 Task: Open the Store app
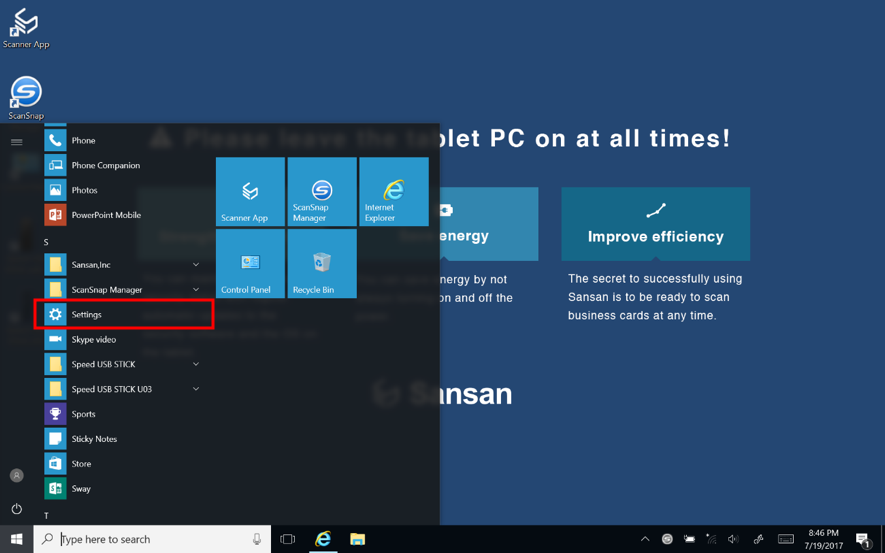point(123,463)
